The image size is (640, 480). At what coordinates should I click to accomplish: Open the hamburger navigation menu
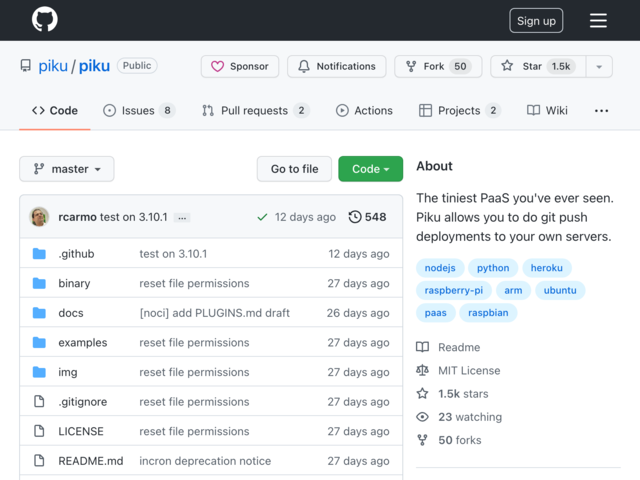click(x=598, y=20)
